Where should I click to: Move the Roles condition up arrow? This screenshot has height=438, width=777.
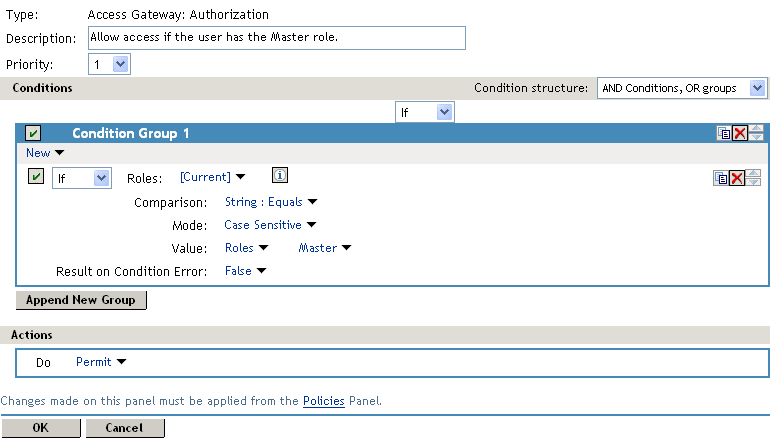pyautogui.click(x=753, y=173)
